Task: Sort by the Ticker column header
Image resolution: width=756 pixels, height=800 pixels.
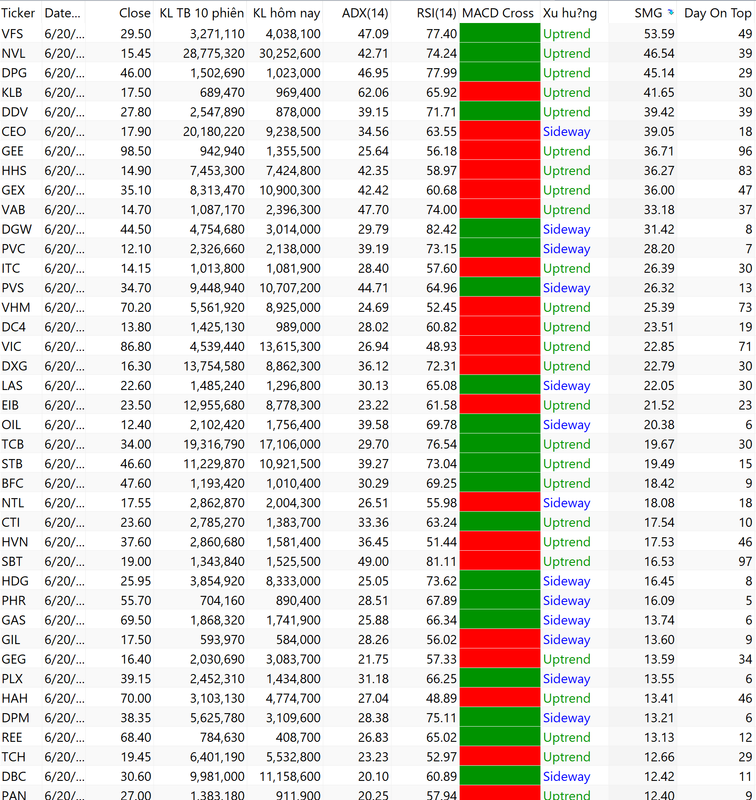Action: 18,13
